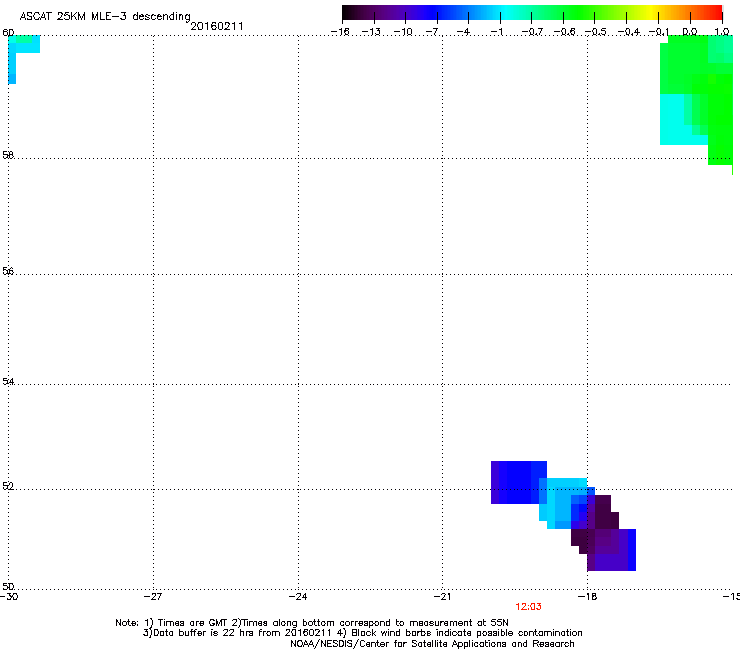
Task: Click the -7 label on the color bar
Action: point(433,32)
